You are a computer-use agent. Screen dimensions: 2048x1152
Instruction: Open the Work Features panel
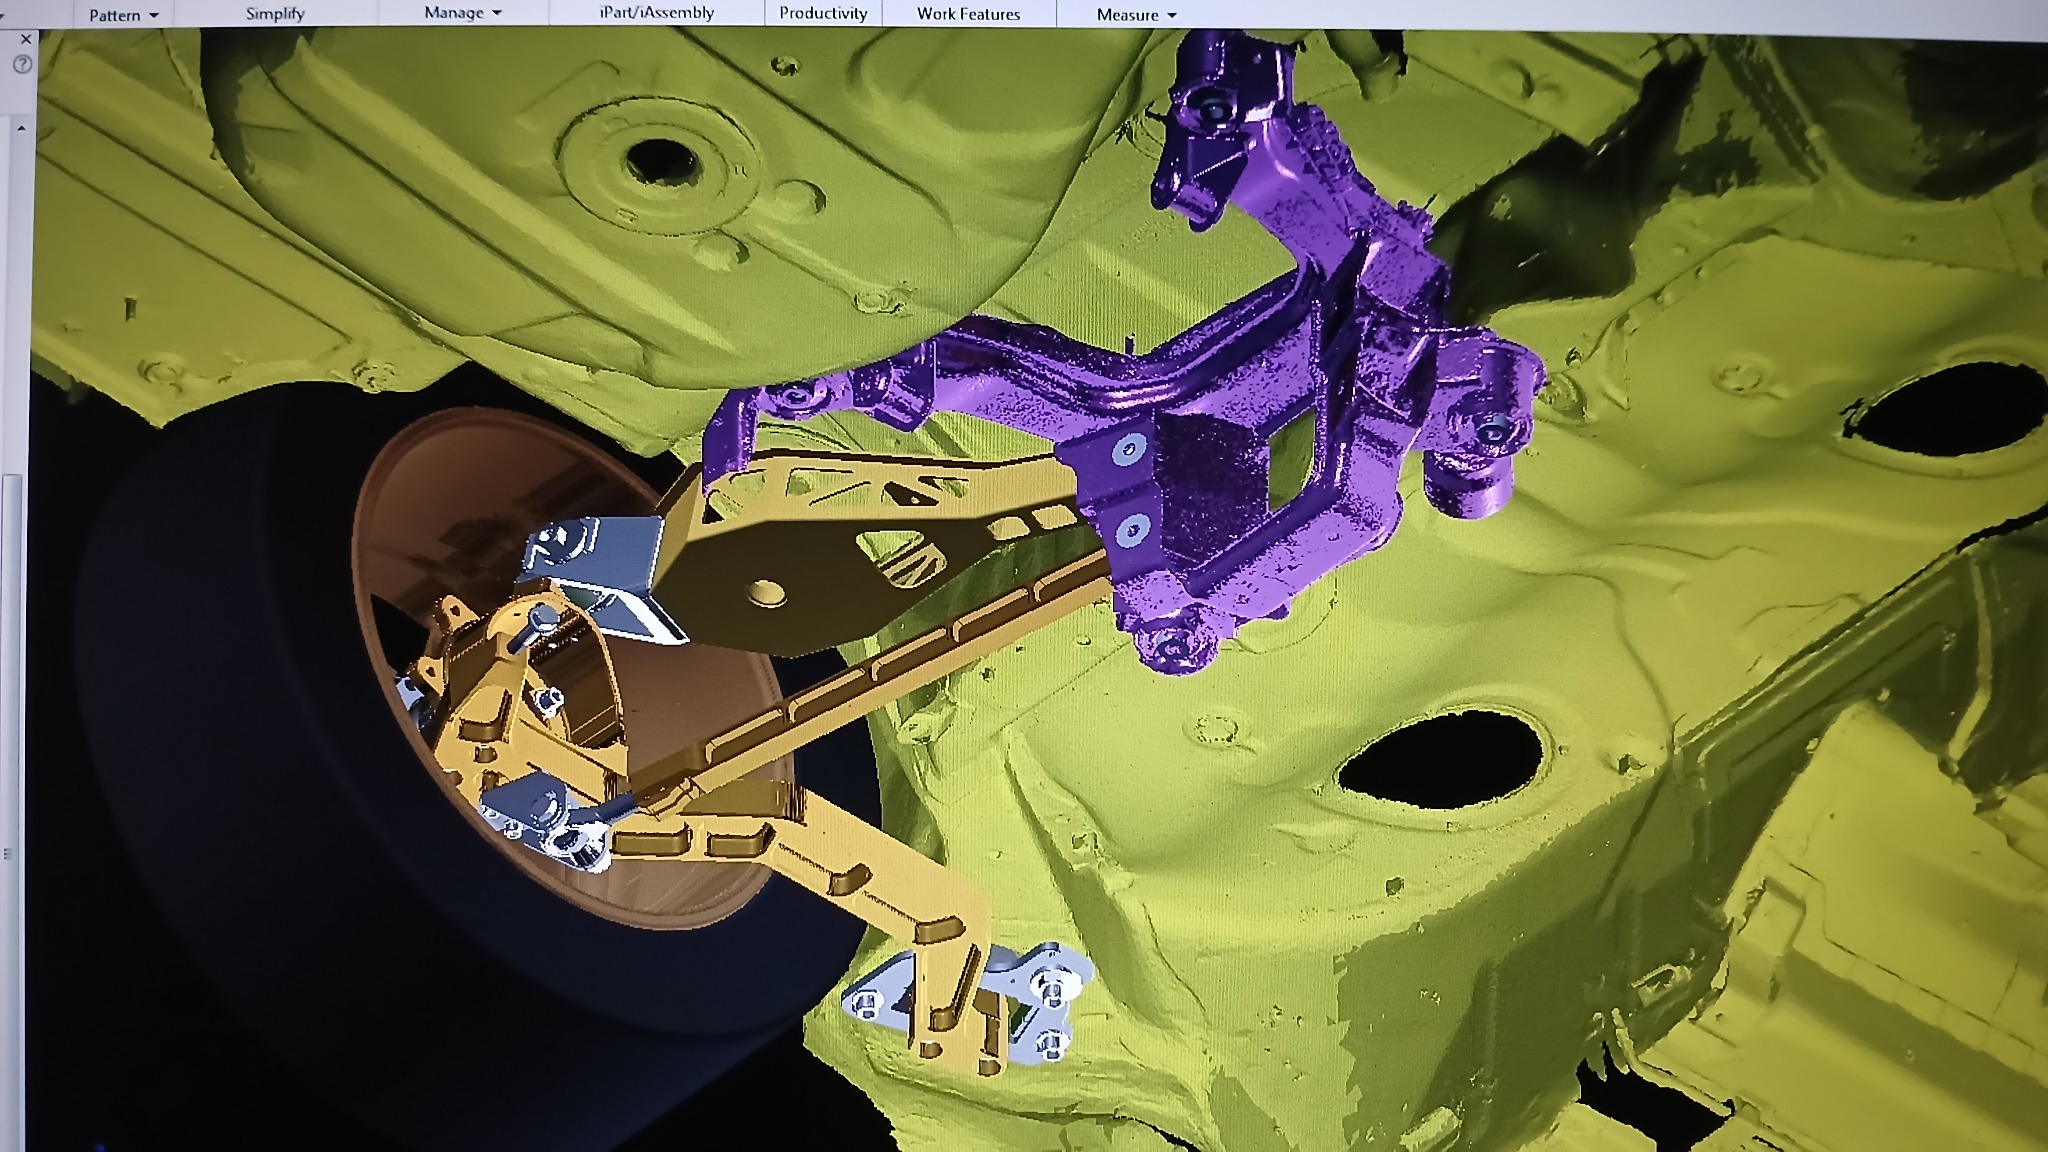(968, 14)
